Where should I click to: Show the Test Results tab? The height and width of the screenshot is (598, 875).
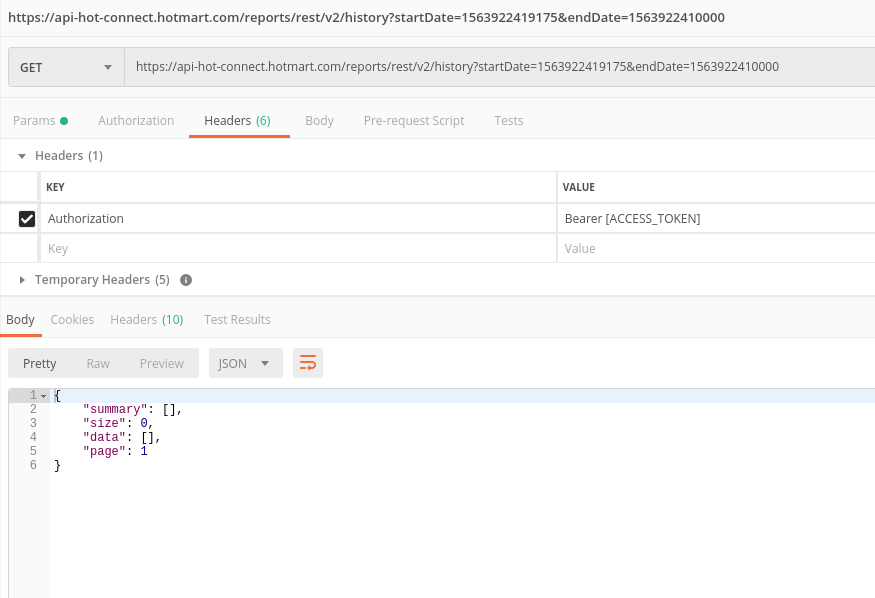(x=237, y=320)
